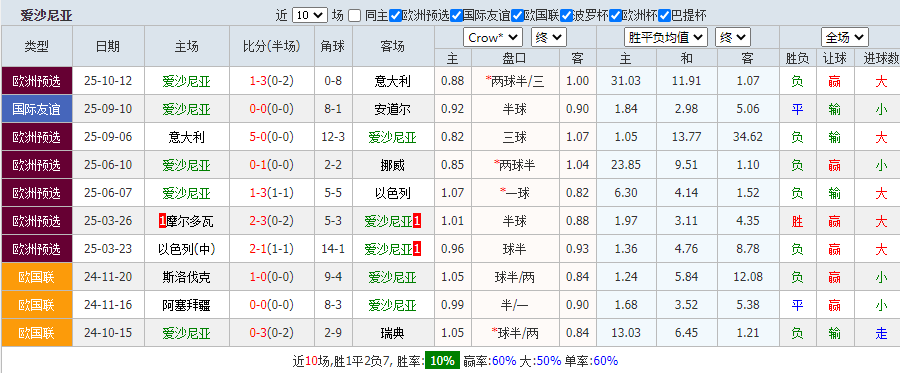Uncheck the 巴提杯 filter checkbox
The image size is (900, 373).
pos(665,15)
